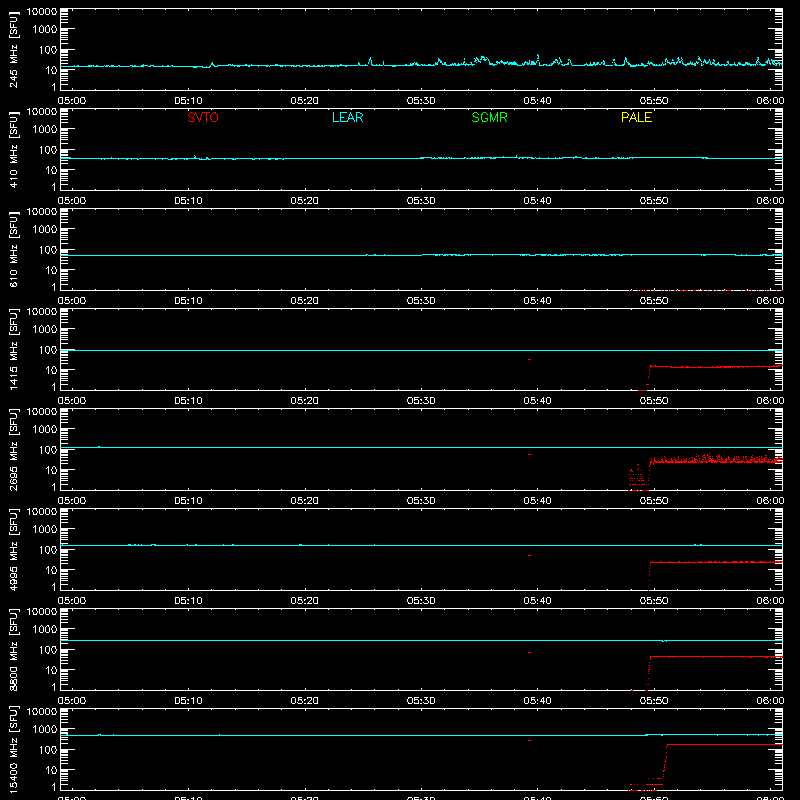Viewport: 800px width, 800px height.
Task: Click the '1000' tick of the 15400 MHz plot
Action: [45, 730]
